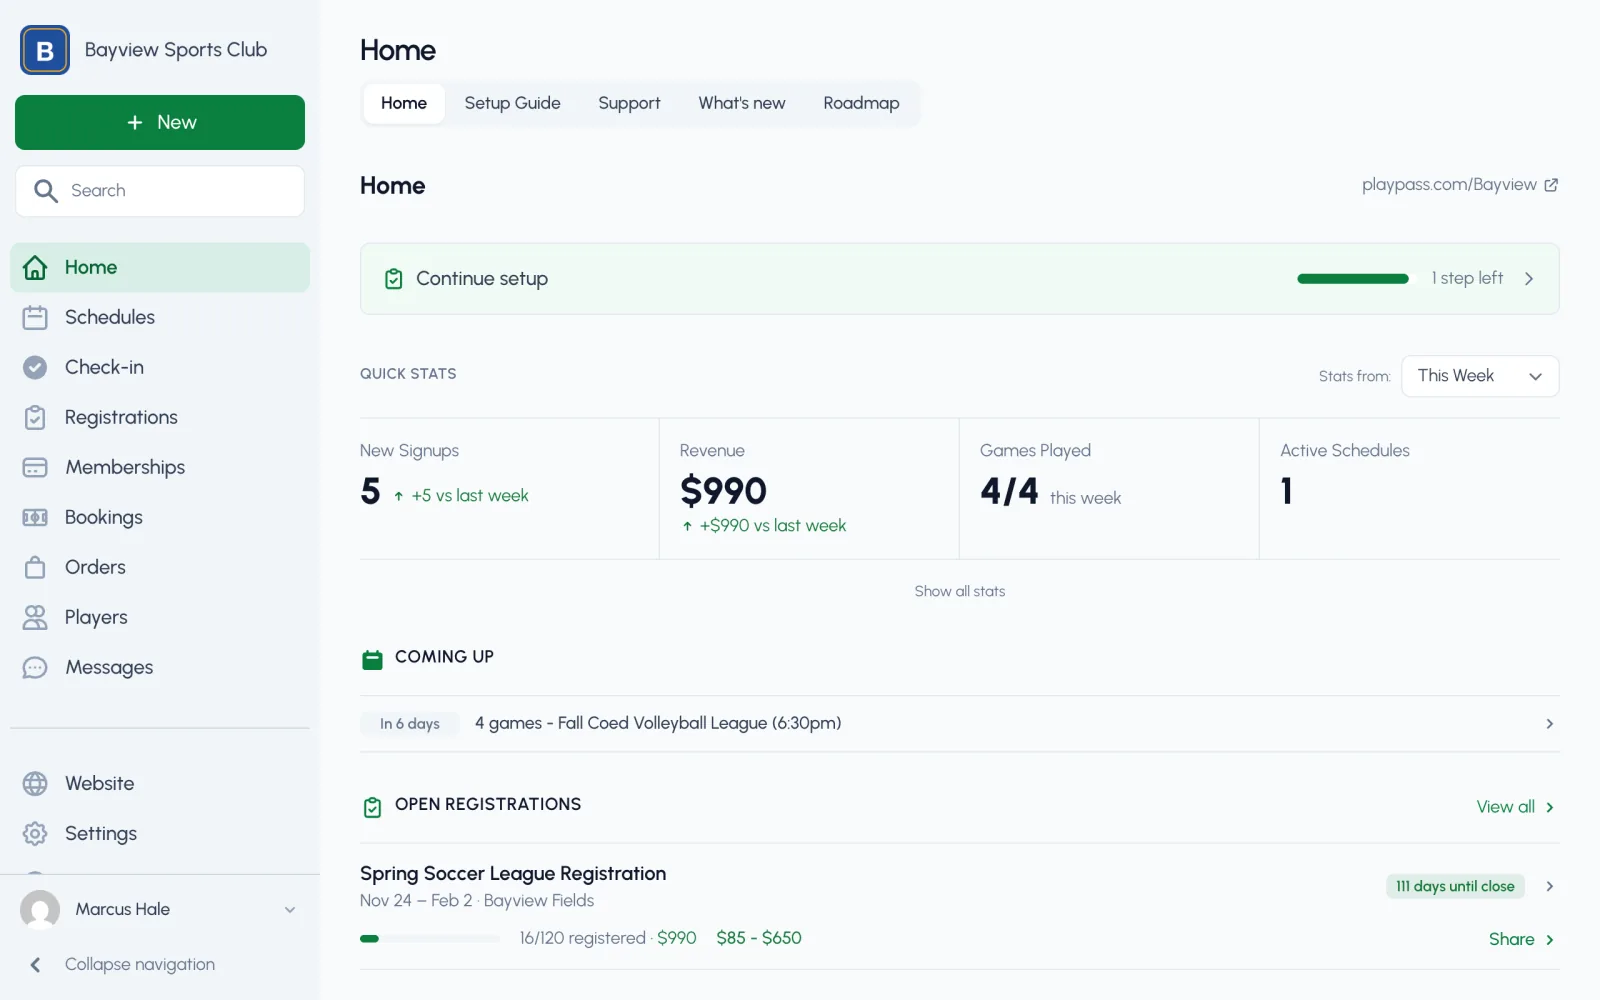Click the Orders bag icon

point(35,567)
